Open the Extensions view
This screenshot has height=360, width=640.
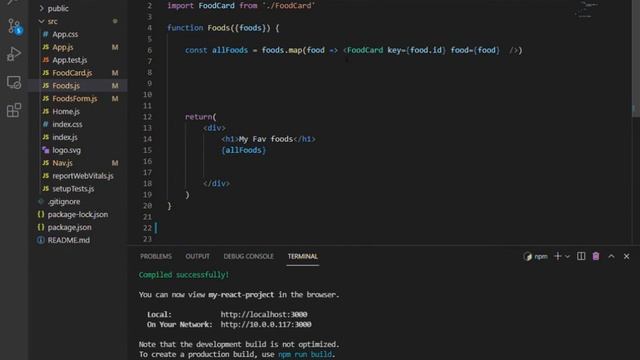click(x=14, y=110)
